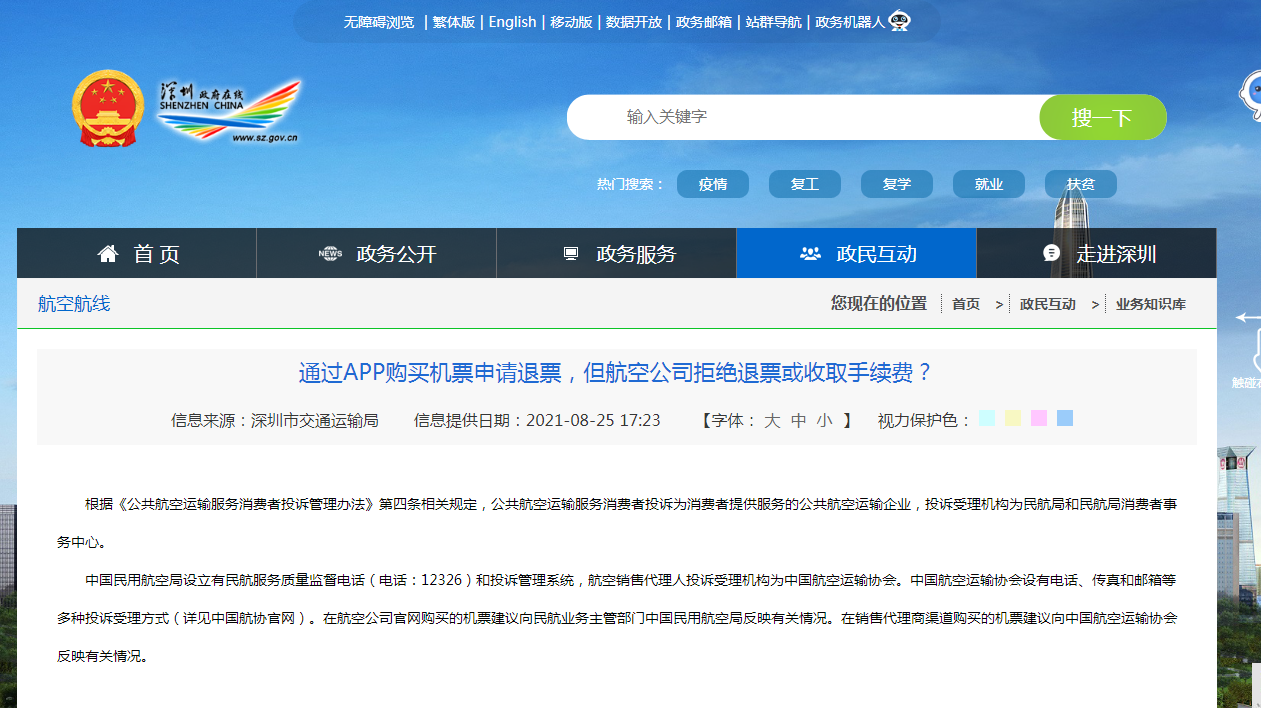This screenshot has width=1261, height=708.
Task: Click the keyword search input field
Action: coord(800,117)
